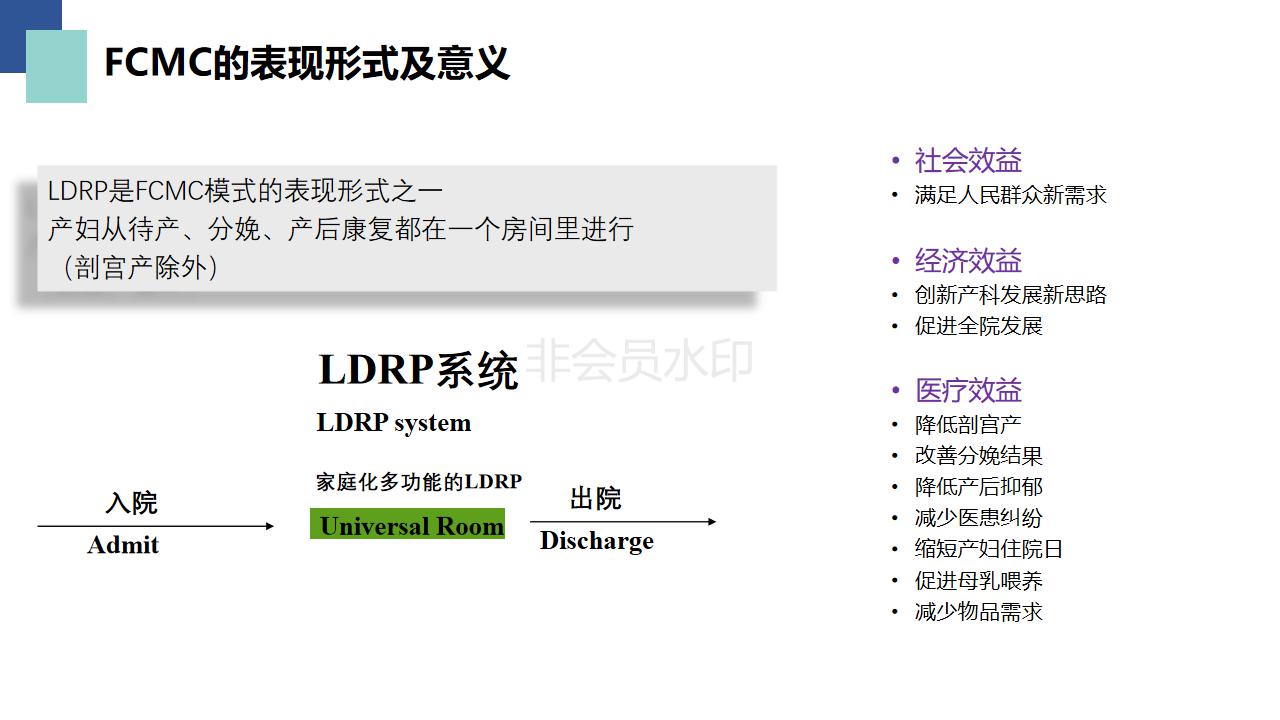Click the line LDRP是FCMC模式的表现形式之一
The image size is (1280, 720).
[245, 190]
